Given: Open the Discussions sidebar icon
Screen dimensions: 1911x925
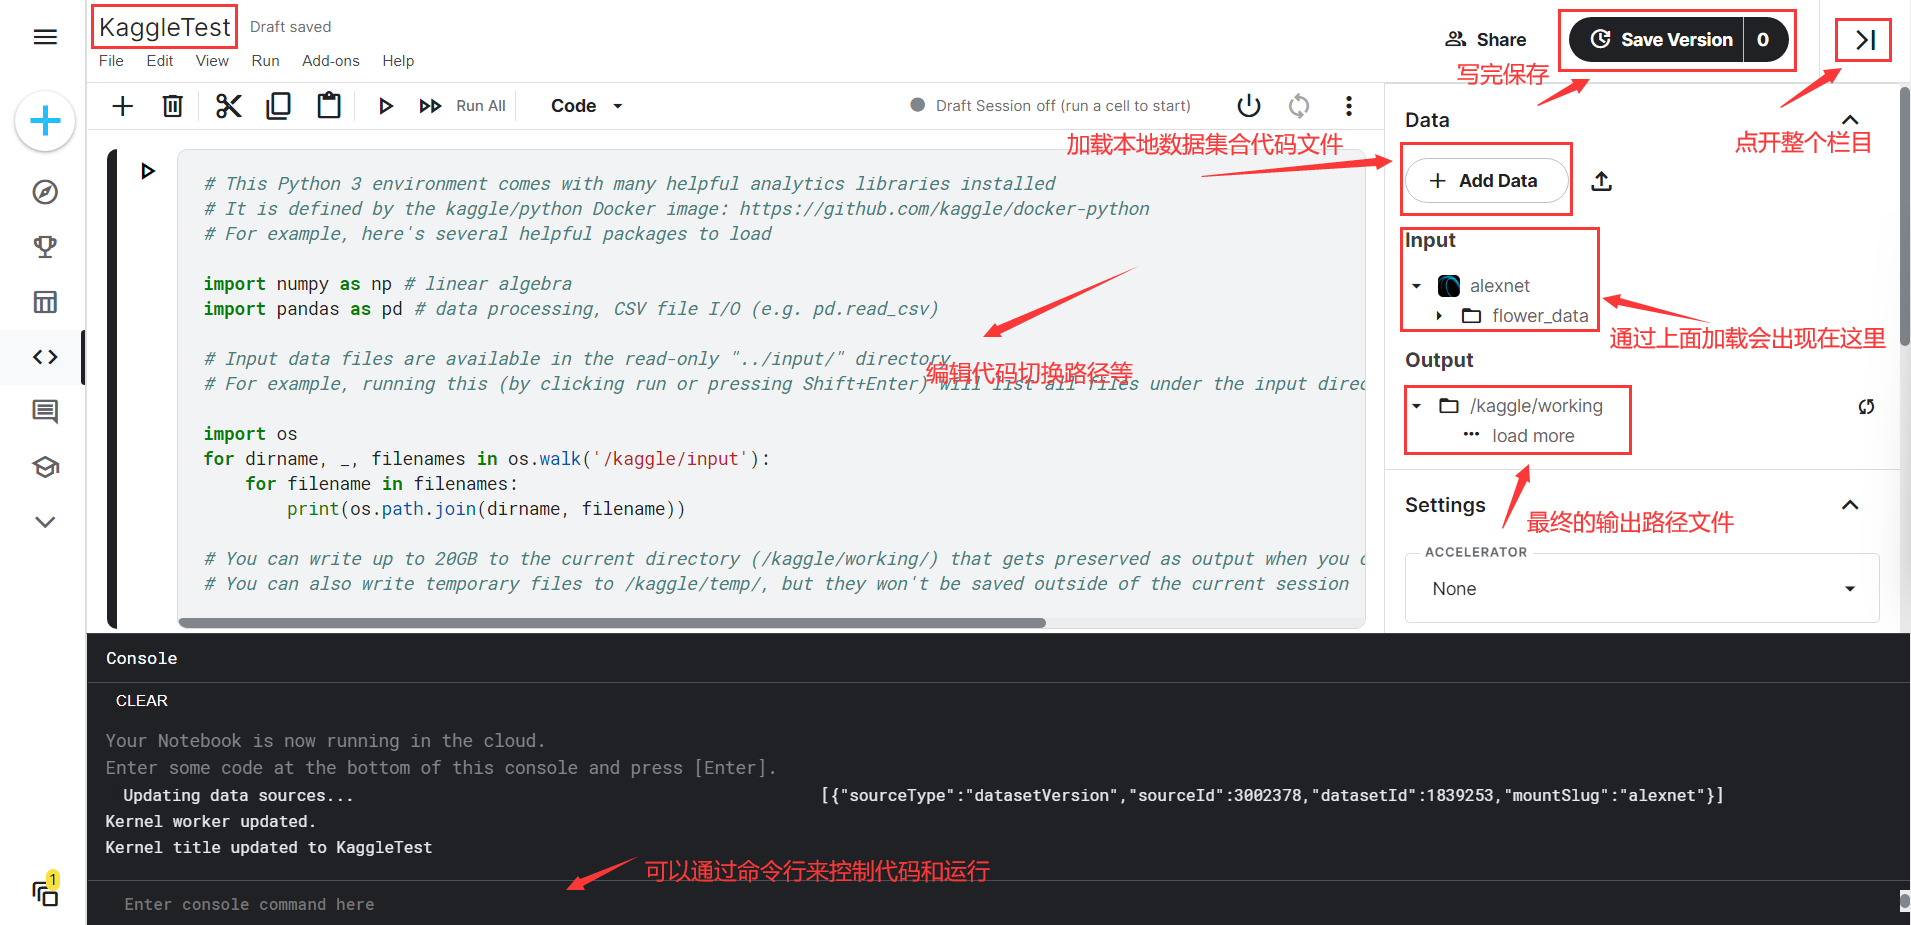Looking at the screenshot, I should tap(45, 411).
